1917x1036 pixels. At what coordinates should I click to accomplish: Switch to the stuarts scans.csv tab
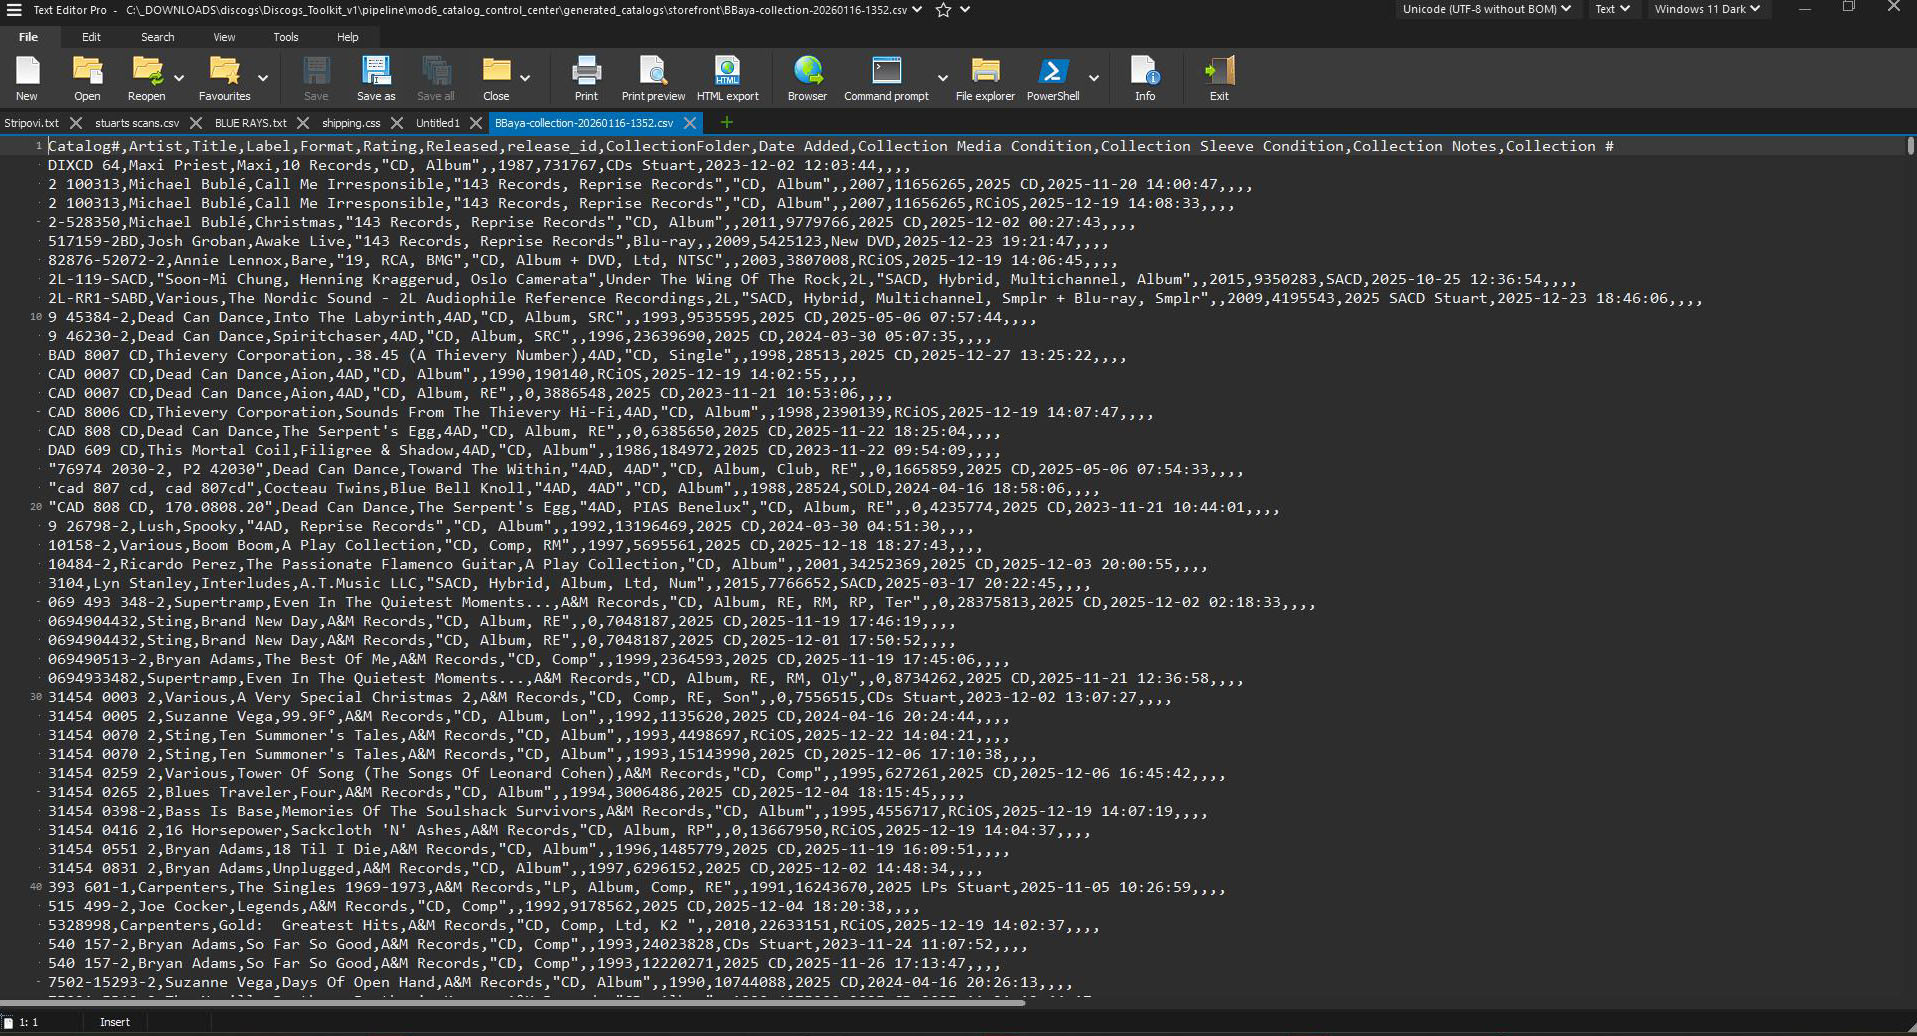pyautogui.click(x=137, y=123)
